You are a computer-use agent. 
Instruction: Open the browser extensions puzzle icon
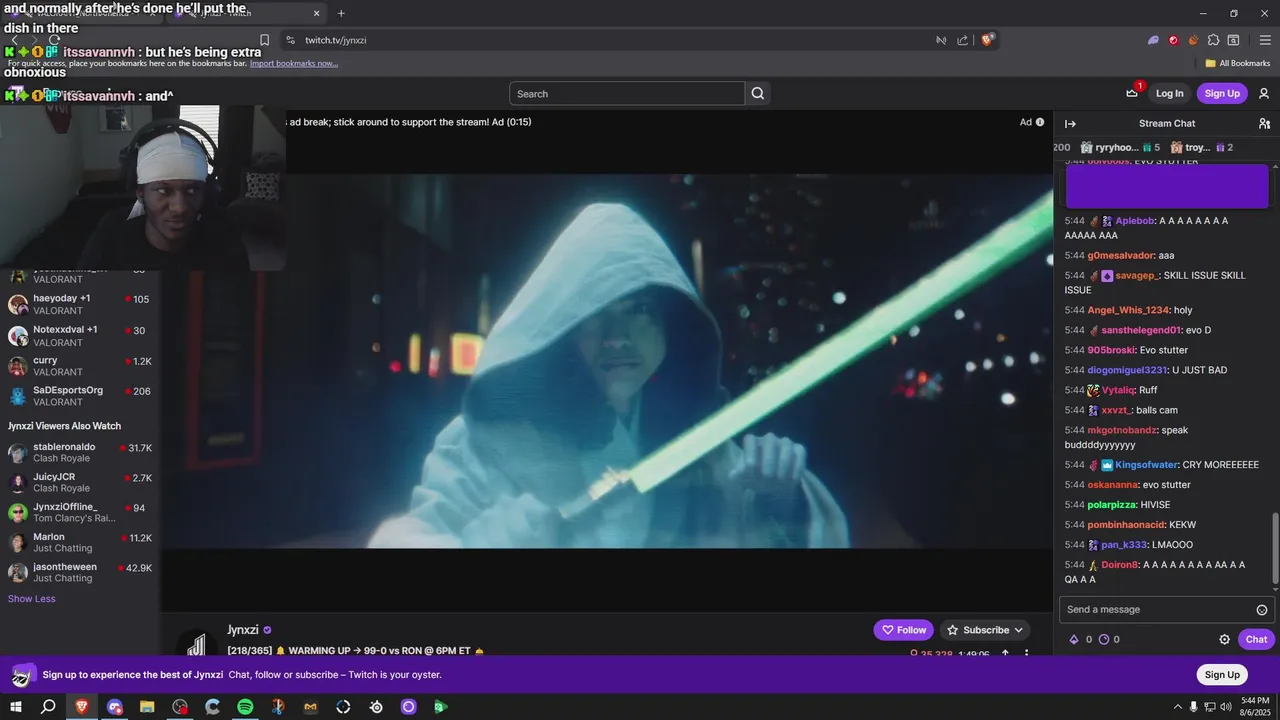[1213, 40]
